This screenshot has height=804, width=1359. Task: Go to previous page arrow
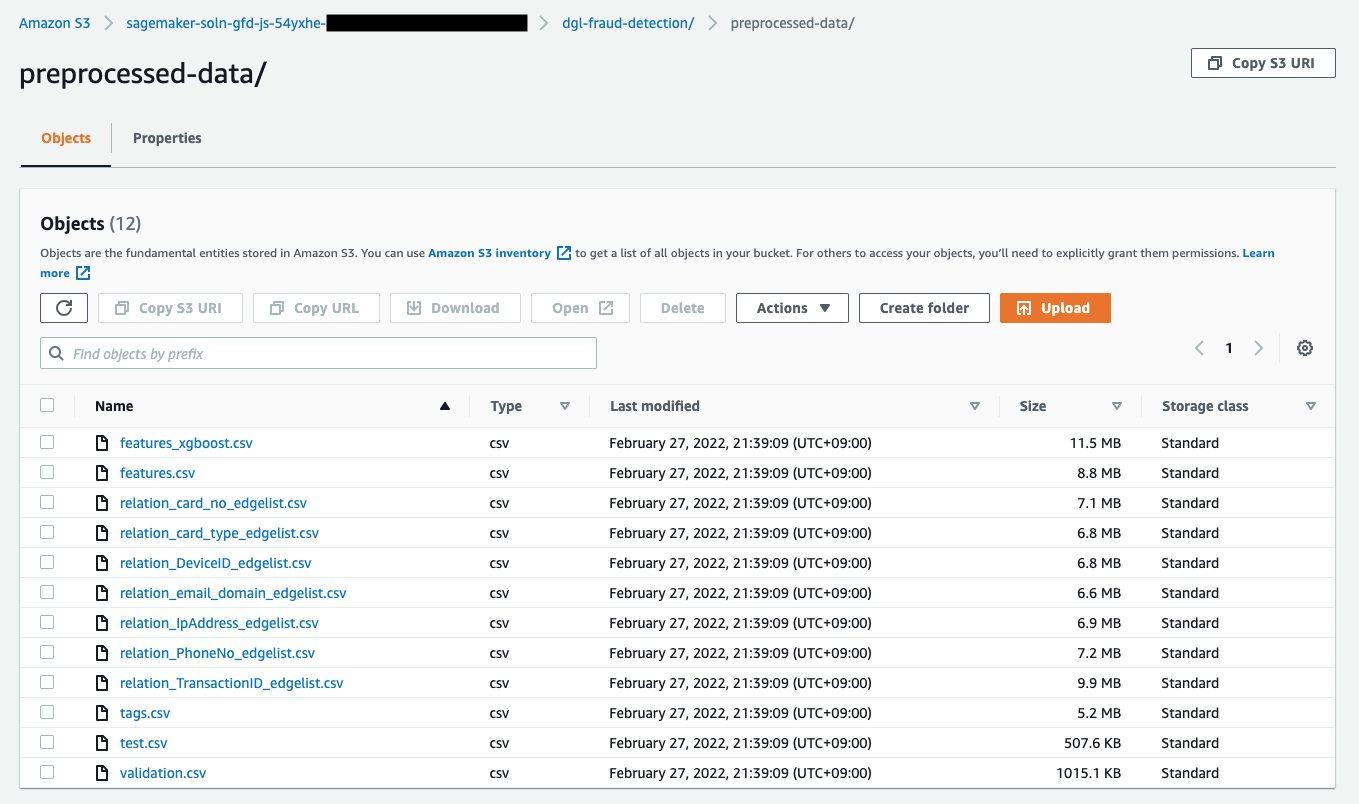point(1199,348)
